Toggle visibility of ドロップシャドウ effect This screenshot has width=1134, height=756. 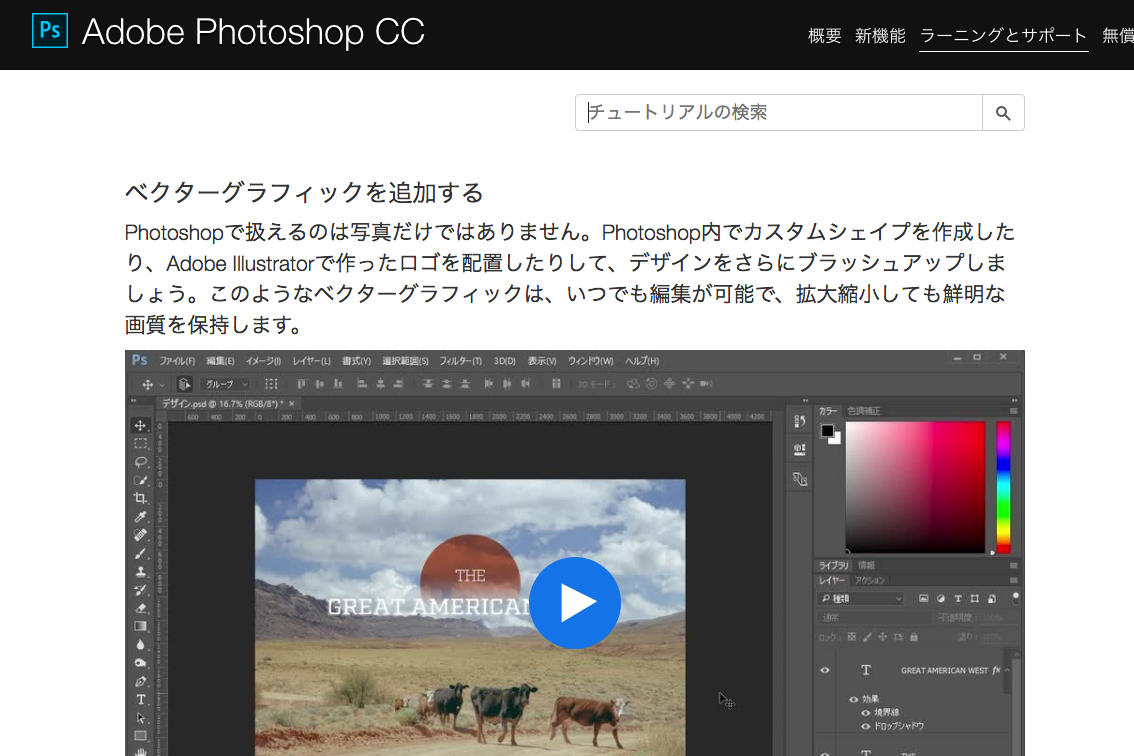[866, 726]
